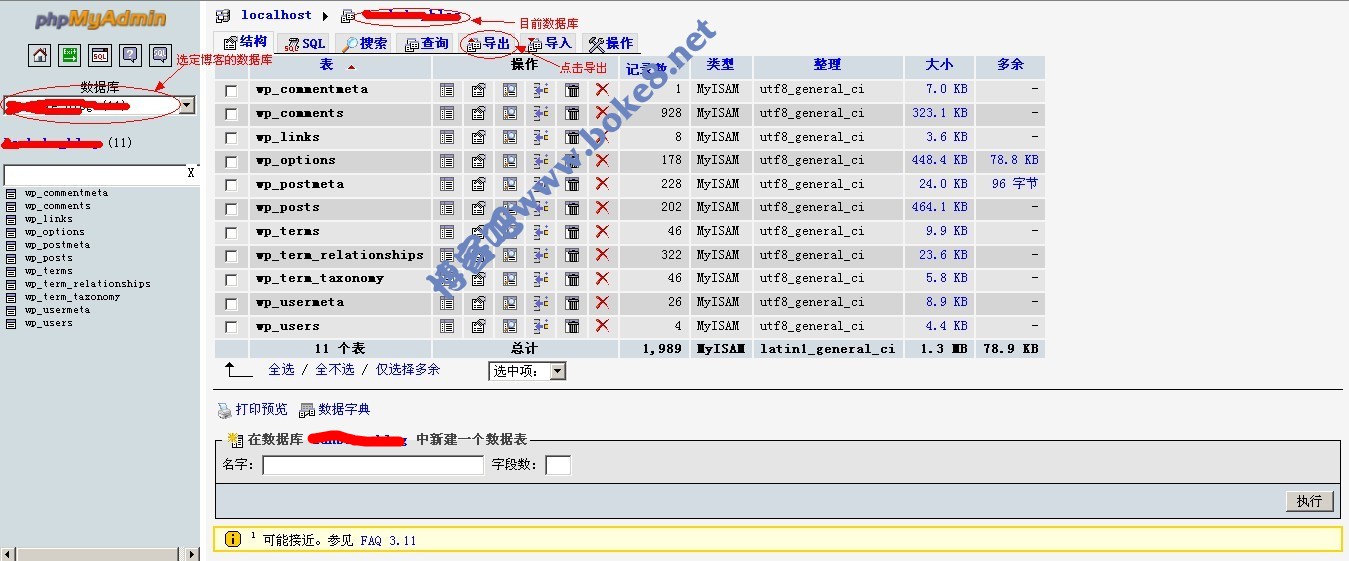Click the red delete icon for wp_posts
Viewport: 1349px width, 561px height.
[x=602, y=208]
